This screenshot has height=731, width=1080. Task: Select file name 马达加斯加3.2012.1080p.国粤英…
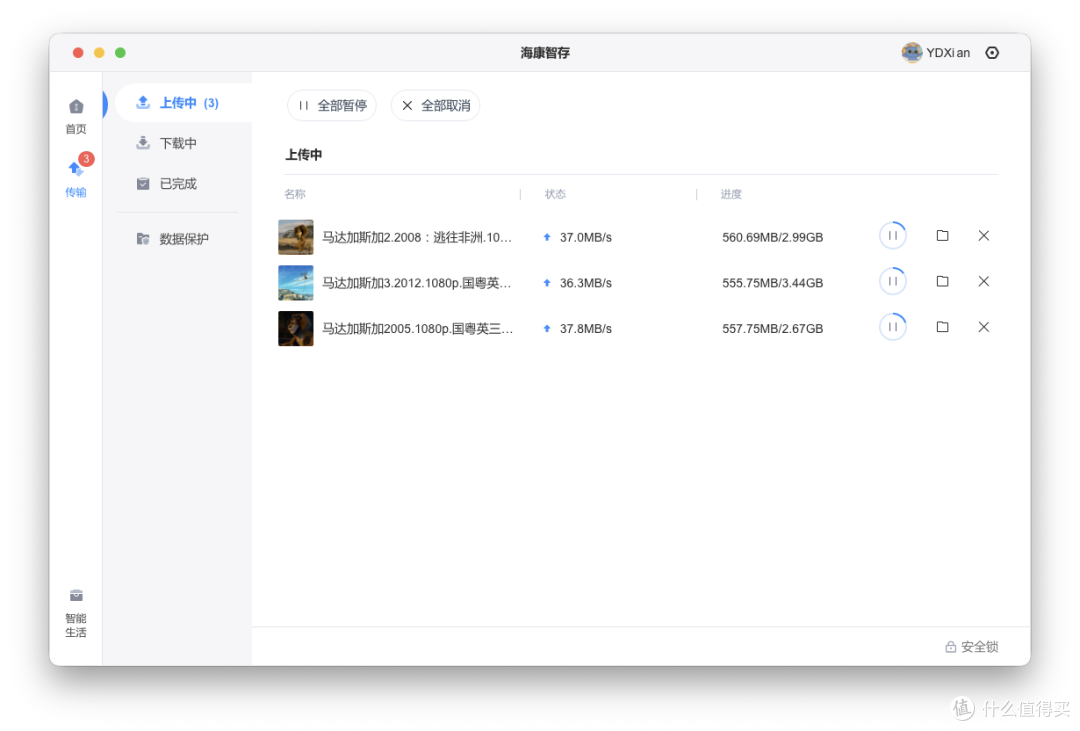point(417,282)
